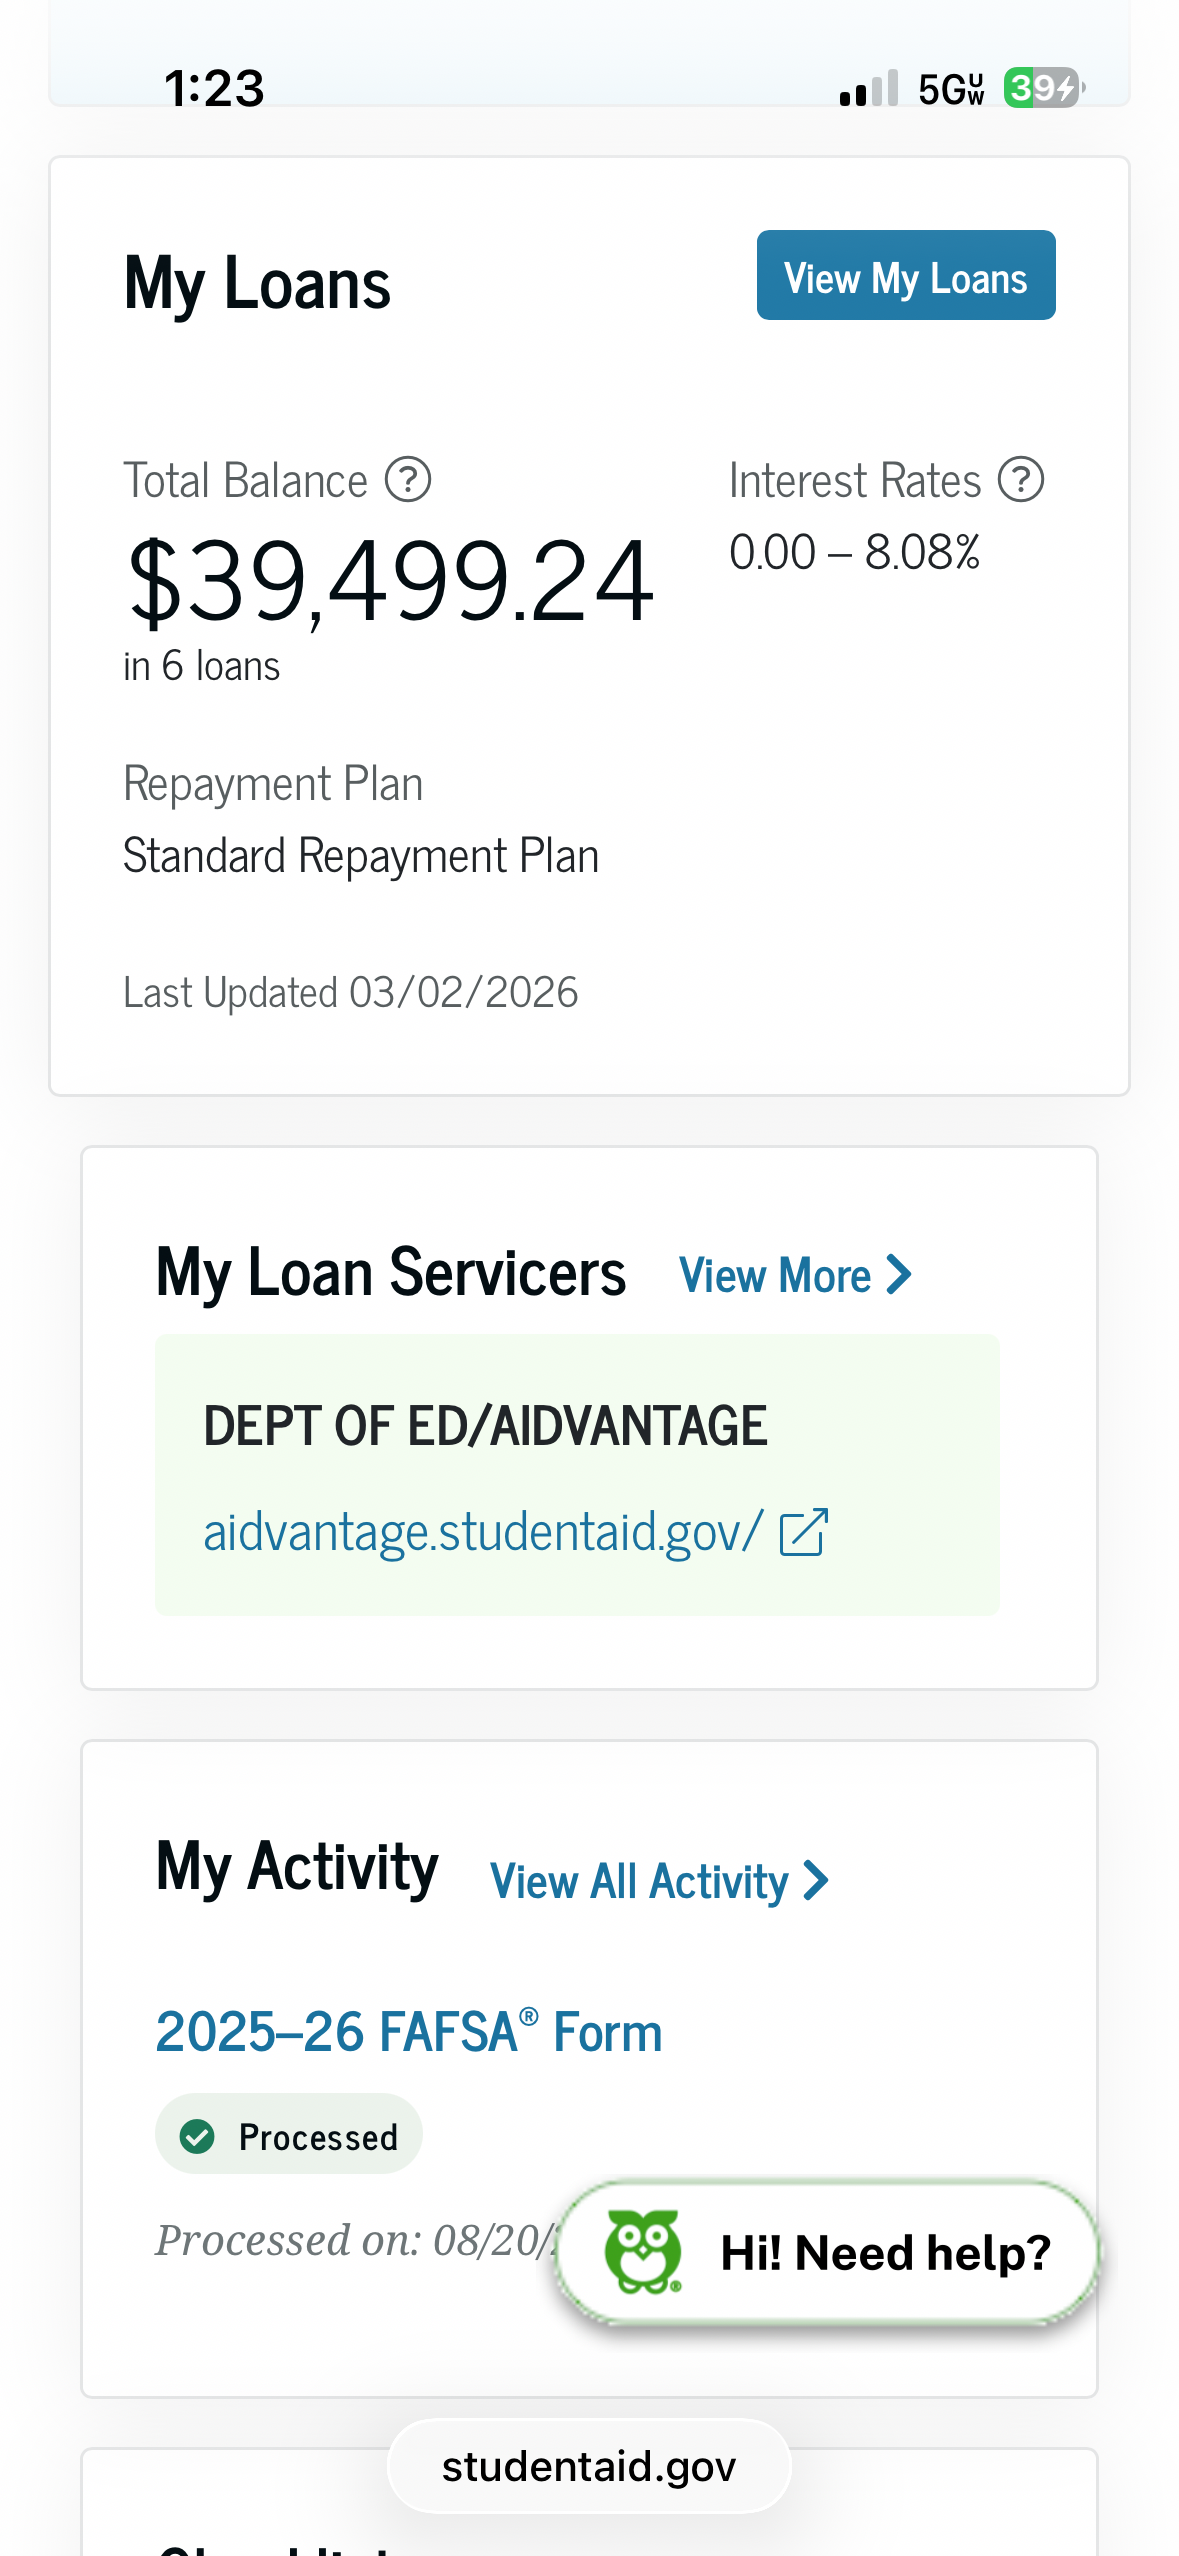Tap the owl chatbot assistant icon
Screen dimensions: 1179x2556
tap(642, 2252)
